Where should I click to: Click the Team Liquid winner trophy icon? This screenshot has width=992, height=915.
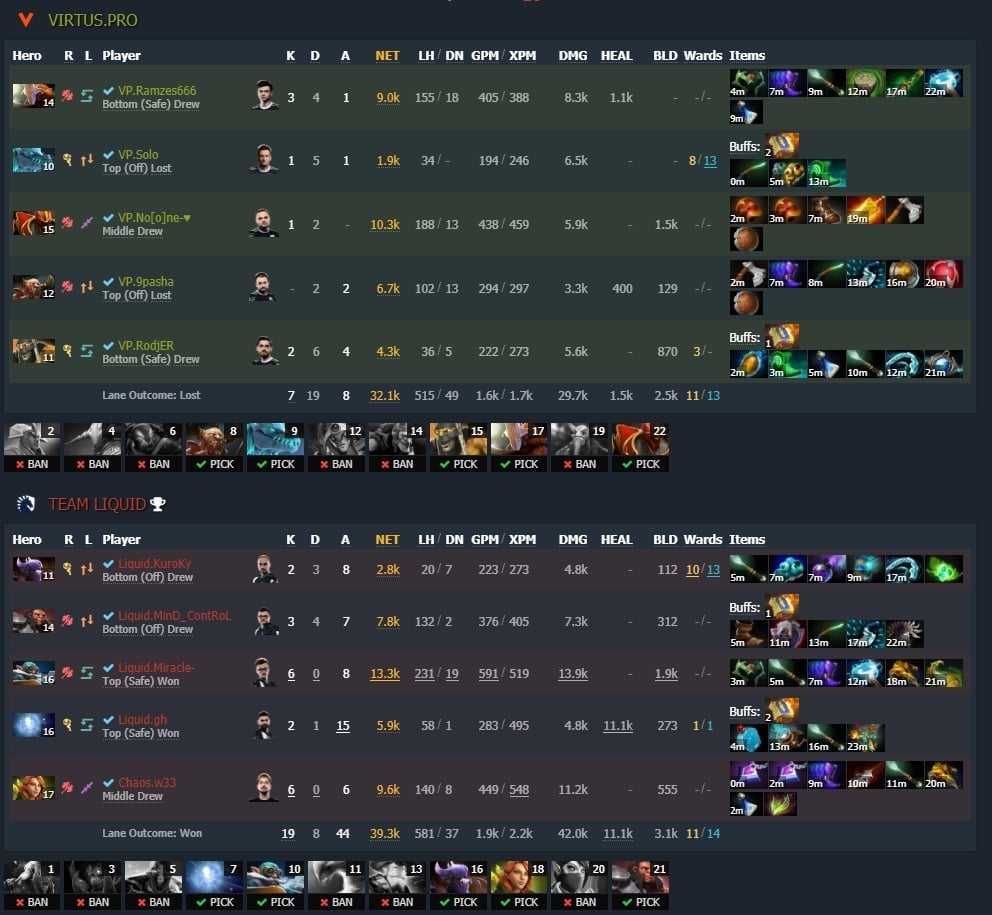pos(158,504)
